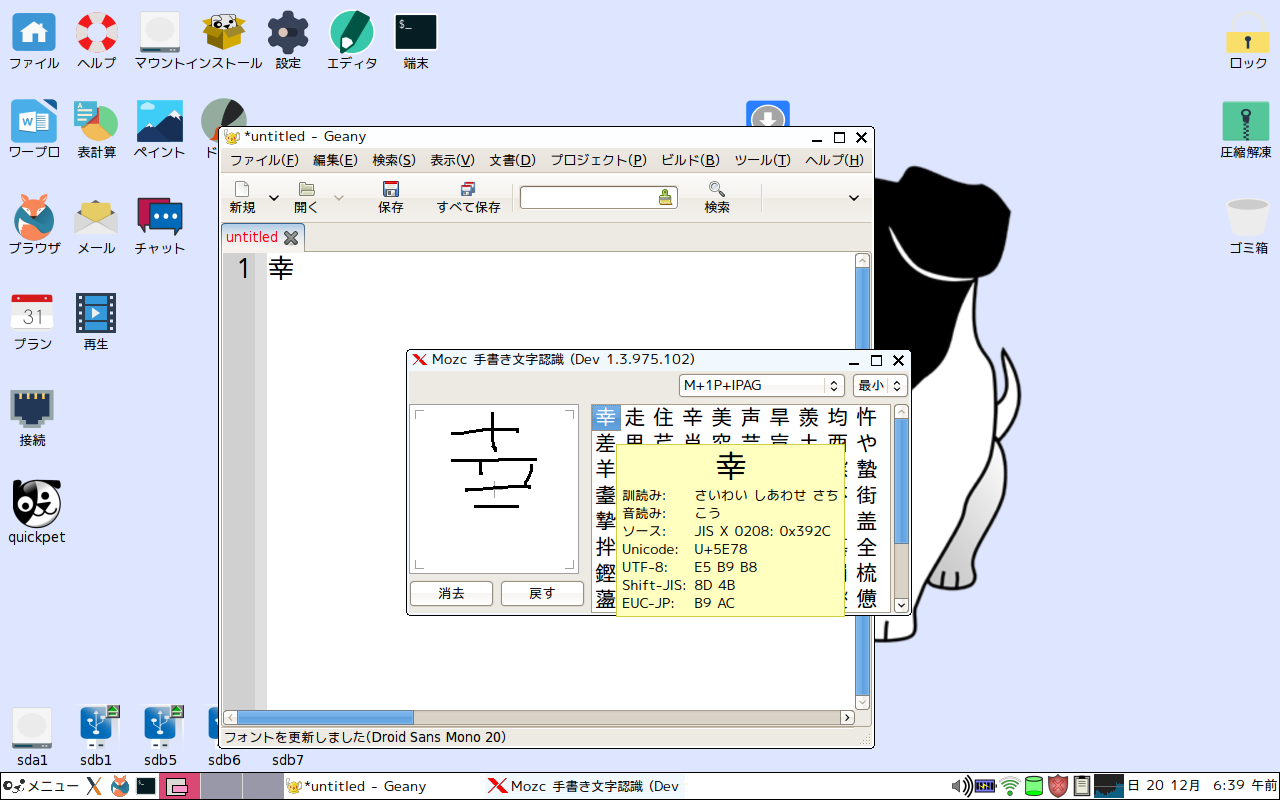Close the untitled tab with its X
Screen dimensions: 1280x800
(291, 238)
